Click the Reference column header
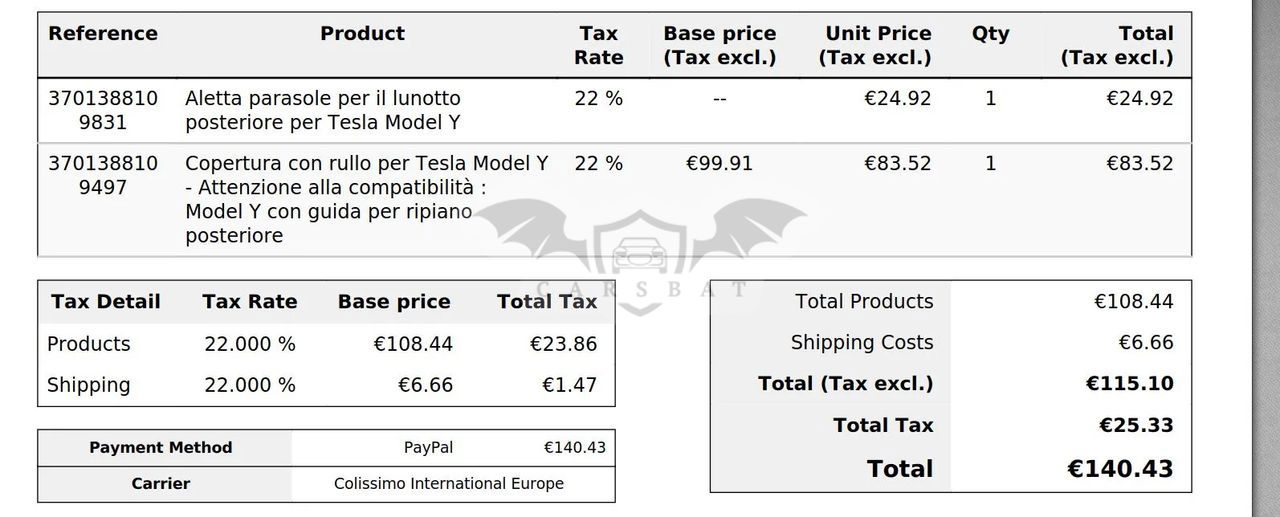Screen dimensions: 1280x517 click(103, 34)
